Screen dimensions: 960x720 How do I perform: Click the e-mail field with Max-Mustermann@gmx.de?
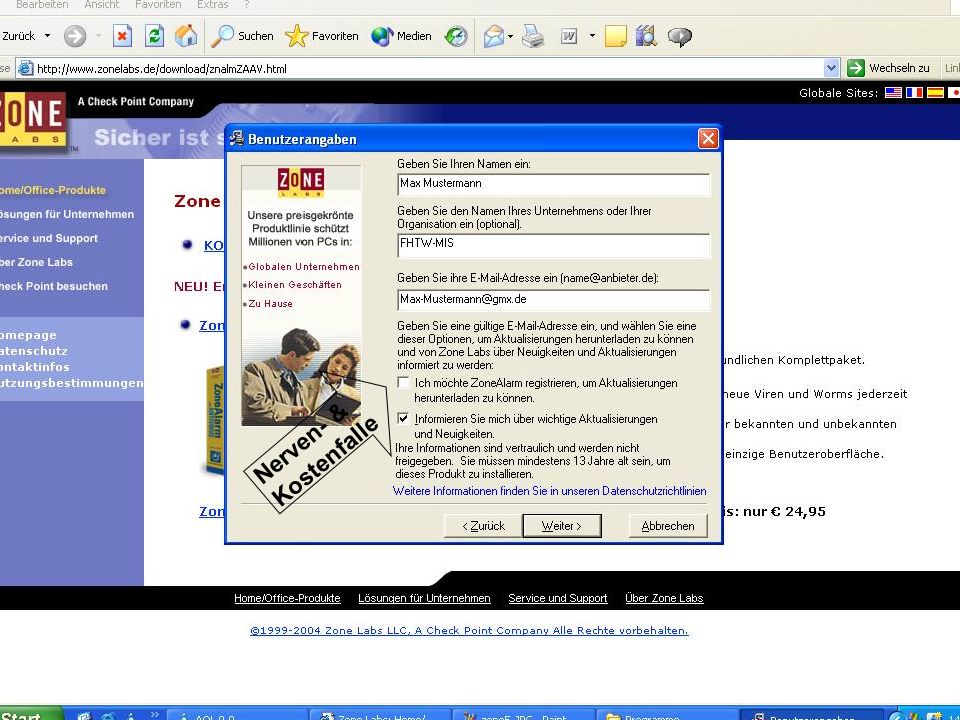553,299
